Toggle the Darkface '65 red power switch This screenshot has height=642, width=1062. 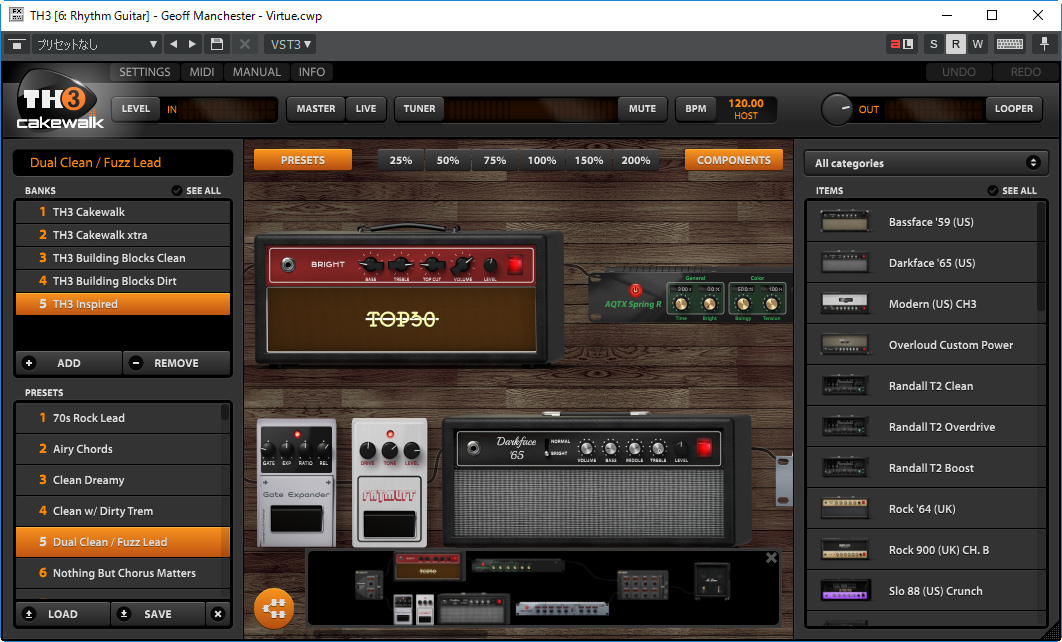point(704,448)
